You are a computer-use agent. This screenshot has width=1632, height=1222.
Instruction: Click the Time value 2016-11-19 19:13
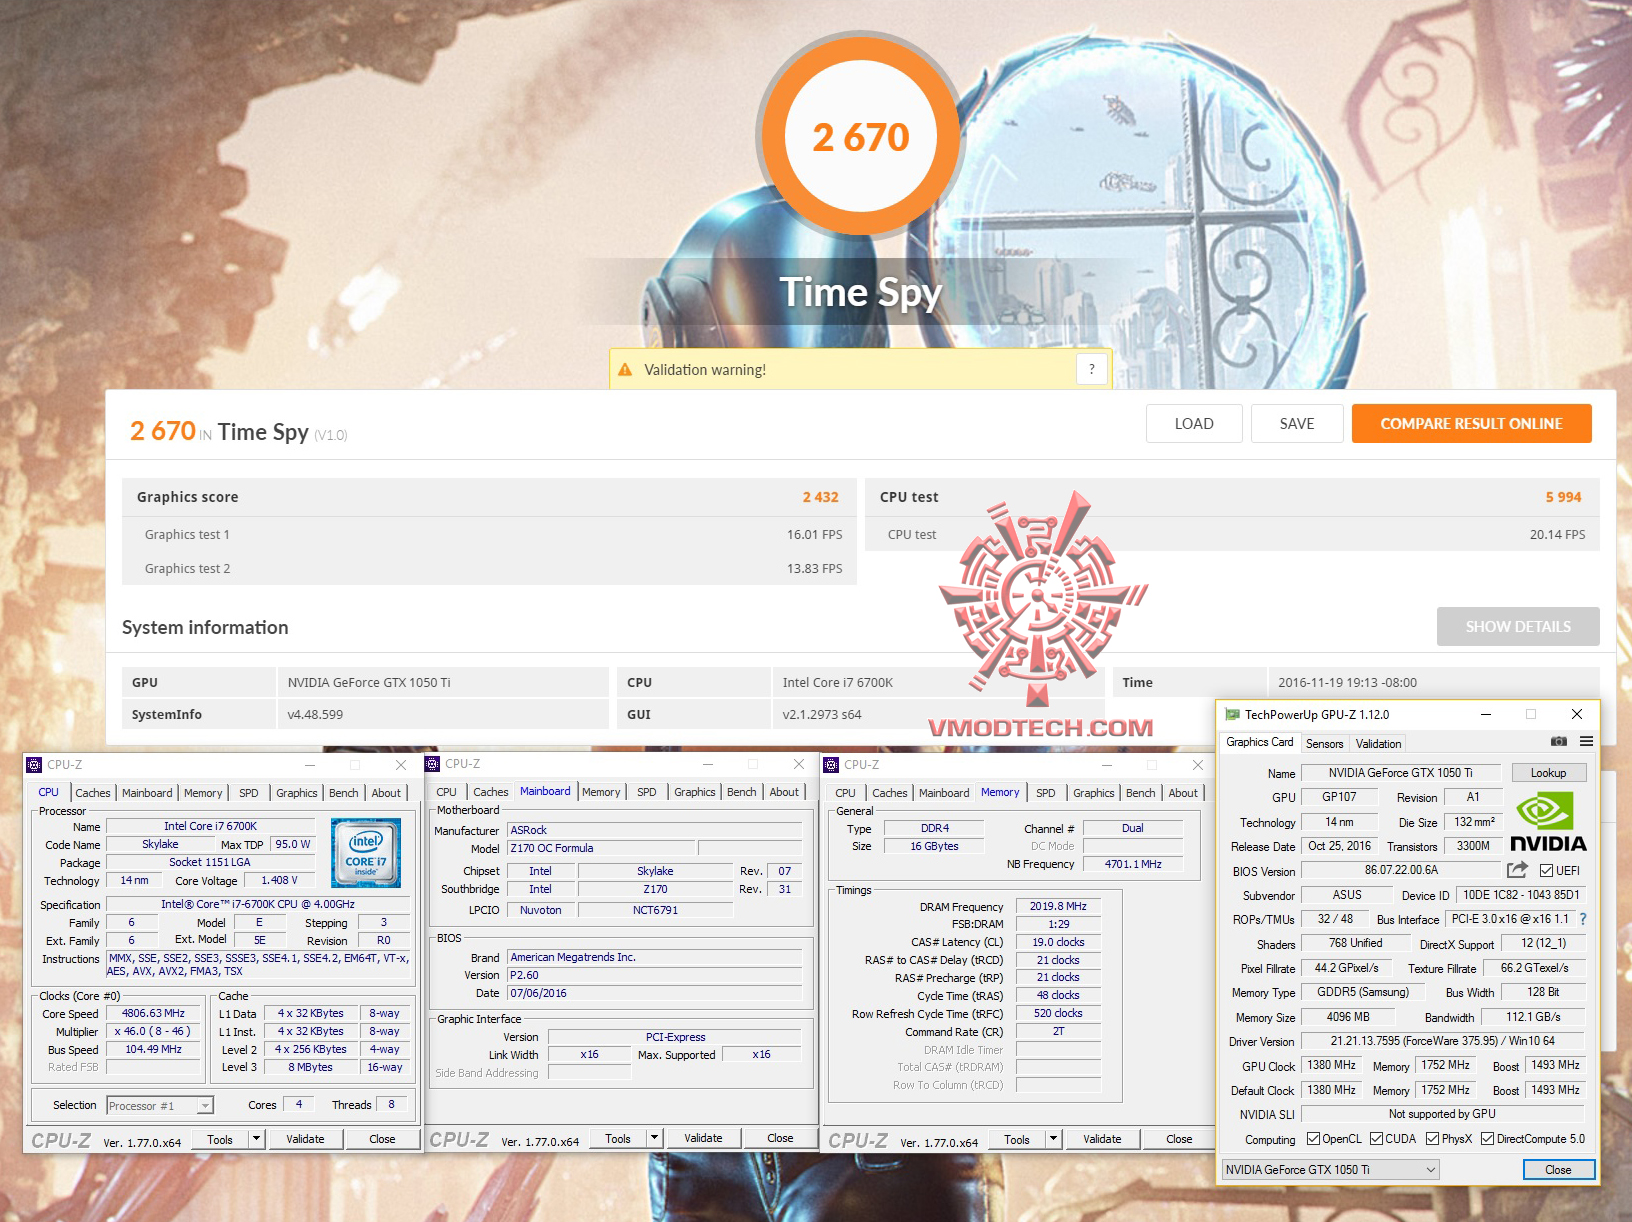pos(1347,683)
